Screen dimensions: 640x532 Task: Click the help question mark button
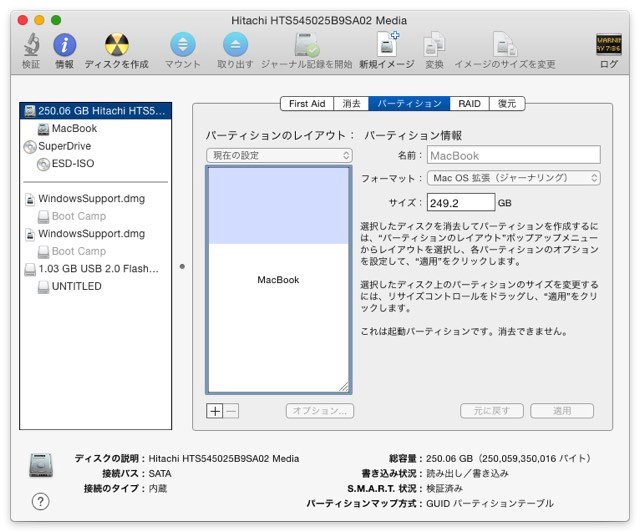click(x=40, y=501)
